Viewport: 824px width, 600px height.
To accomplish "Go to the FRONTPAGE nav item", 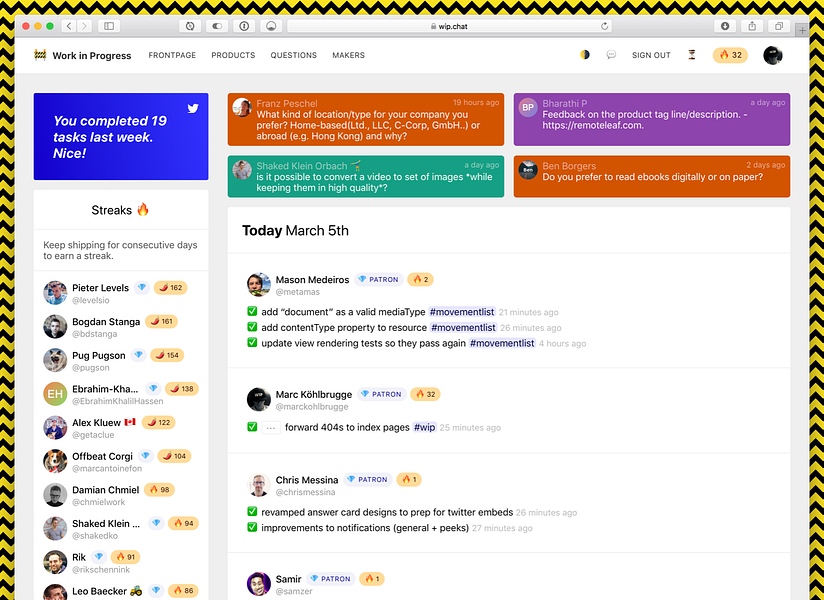I will (x=172, y=55).
